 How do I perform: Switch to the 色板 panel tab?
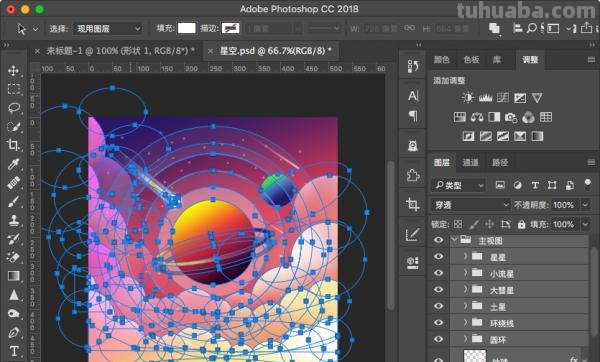point(471,60)
